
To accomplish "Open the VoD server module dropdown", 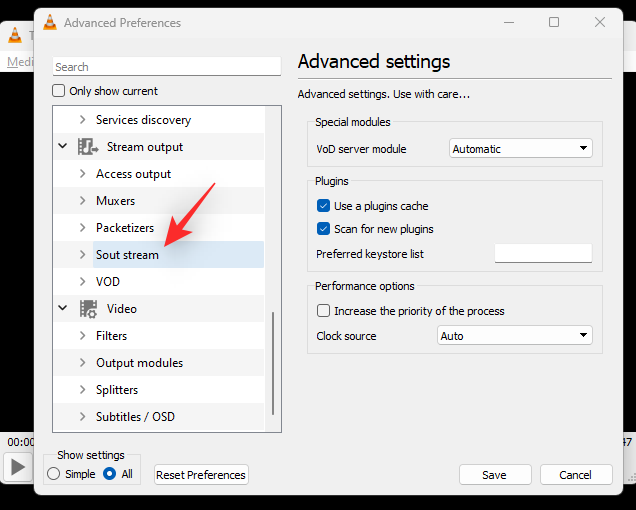I will click(x=520, y=148).
